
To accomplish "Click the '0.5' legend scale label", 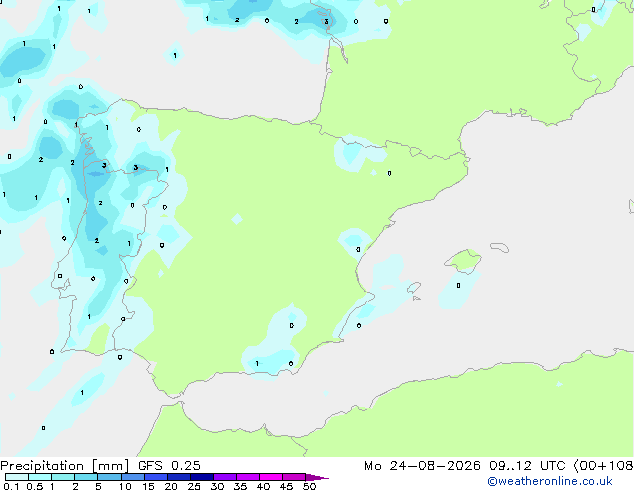I will coord(35,486).
